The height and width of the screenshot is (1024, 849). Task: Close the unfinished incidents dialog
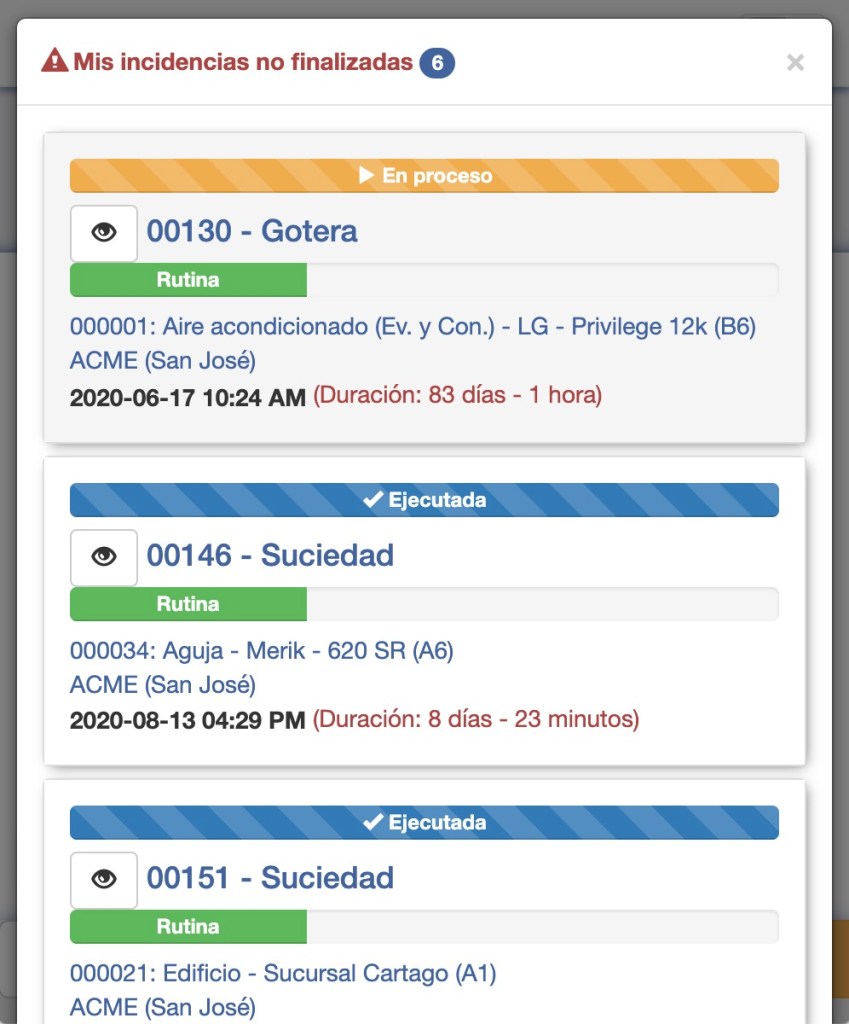(x=795, y=63)
